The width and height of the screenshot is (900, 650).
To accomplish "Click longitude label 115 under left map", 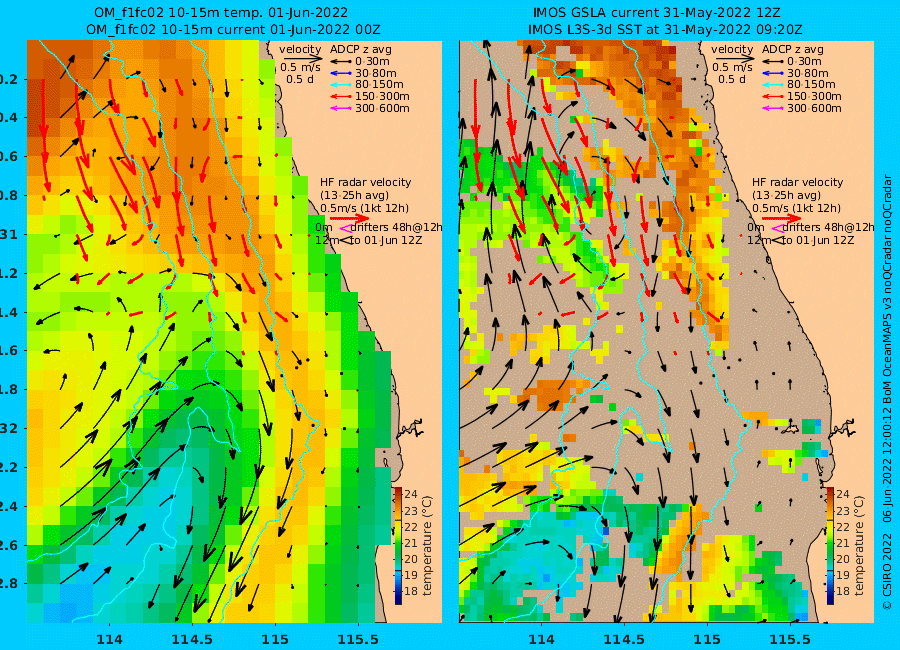I will click(275, 639).
